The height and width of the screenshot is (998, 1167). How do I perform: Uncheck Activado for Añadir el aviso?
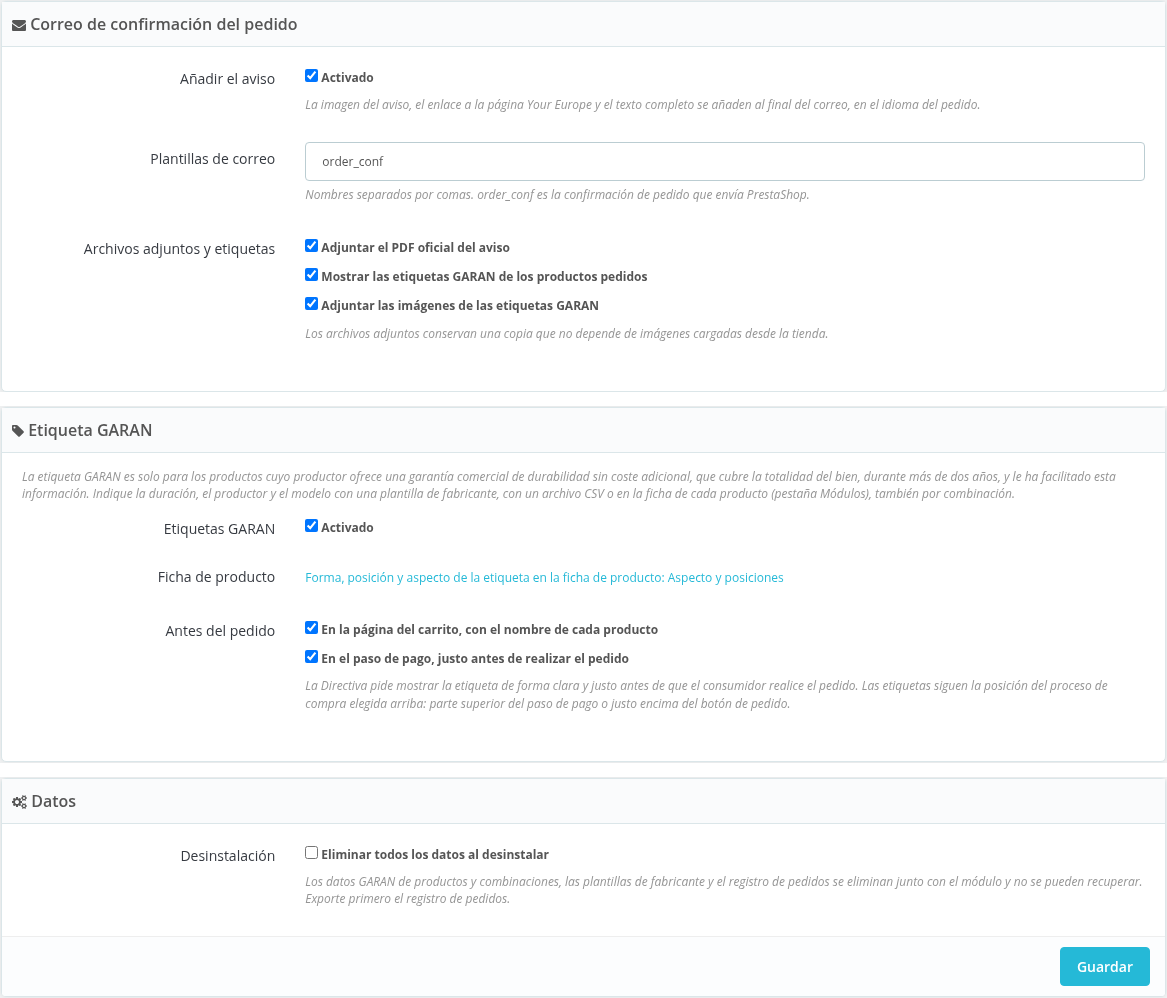tap(312, 76)
